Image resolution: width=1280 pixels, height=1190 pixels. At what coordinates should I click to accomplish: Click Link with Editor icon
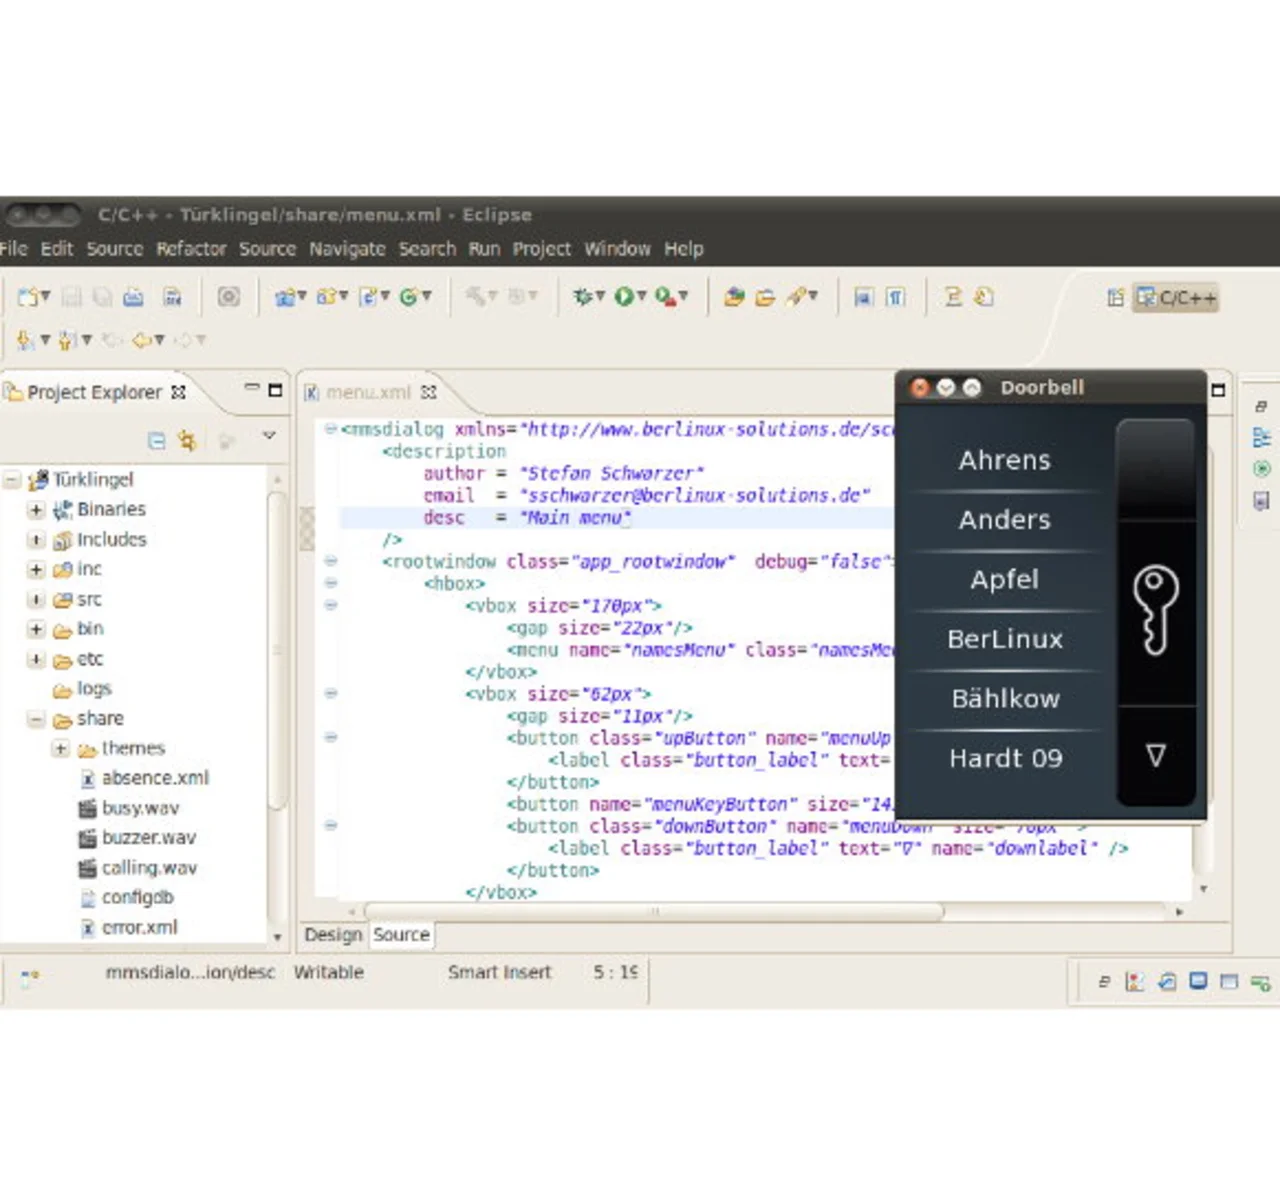187,441
